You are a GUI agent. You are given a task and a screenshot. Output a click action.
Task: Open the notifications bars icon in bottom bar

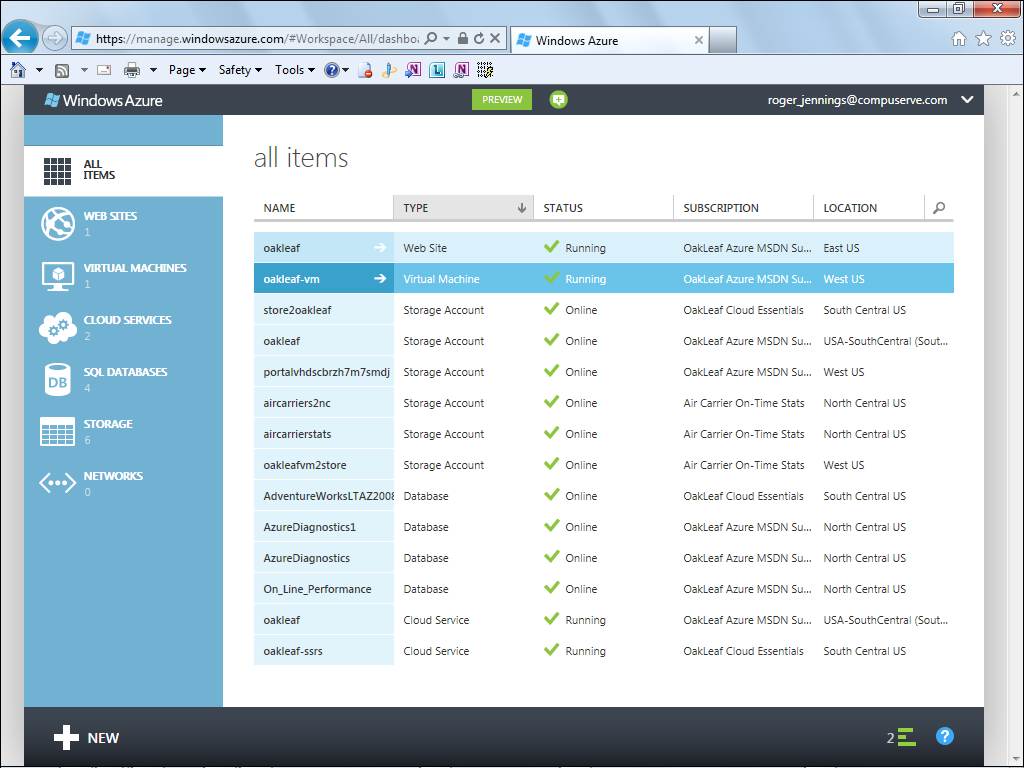pos(906,737)
